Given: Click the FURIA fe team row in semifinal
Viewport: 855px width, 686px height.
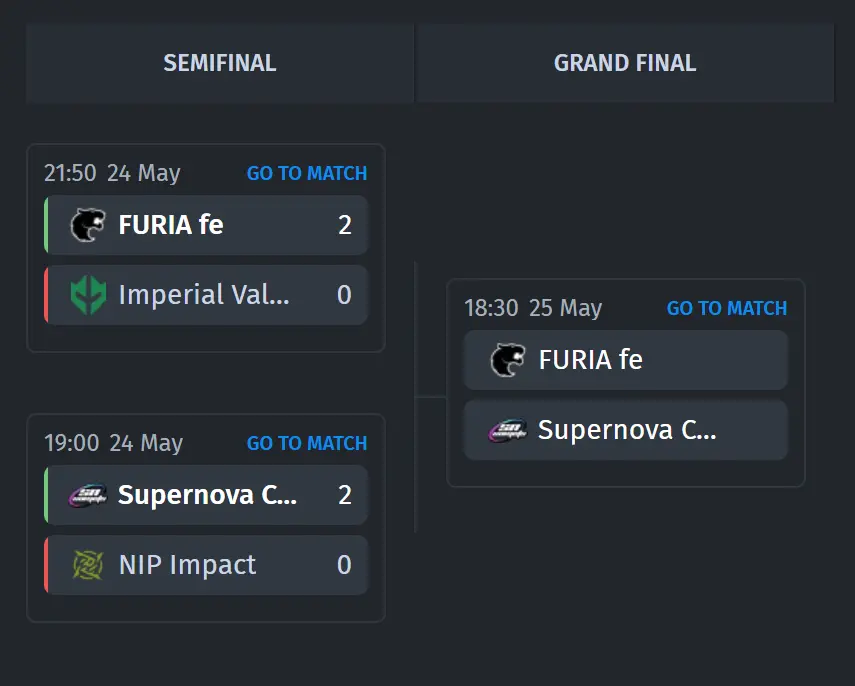Looking at the screenshot, I should pyautogui.click(x=206, y=225).
